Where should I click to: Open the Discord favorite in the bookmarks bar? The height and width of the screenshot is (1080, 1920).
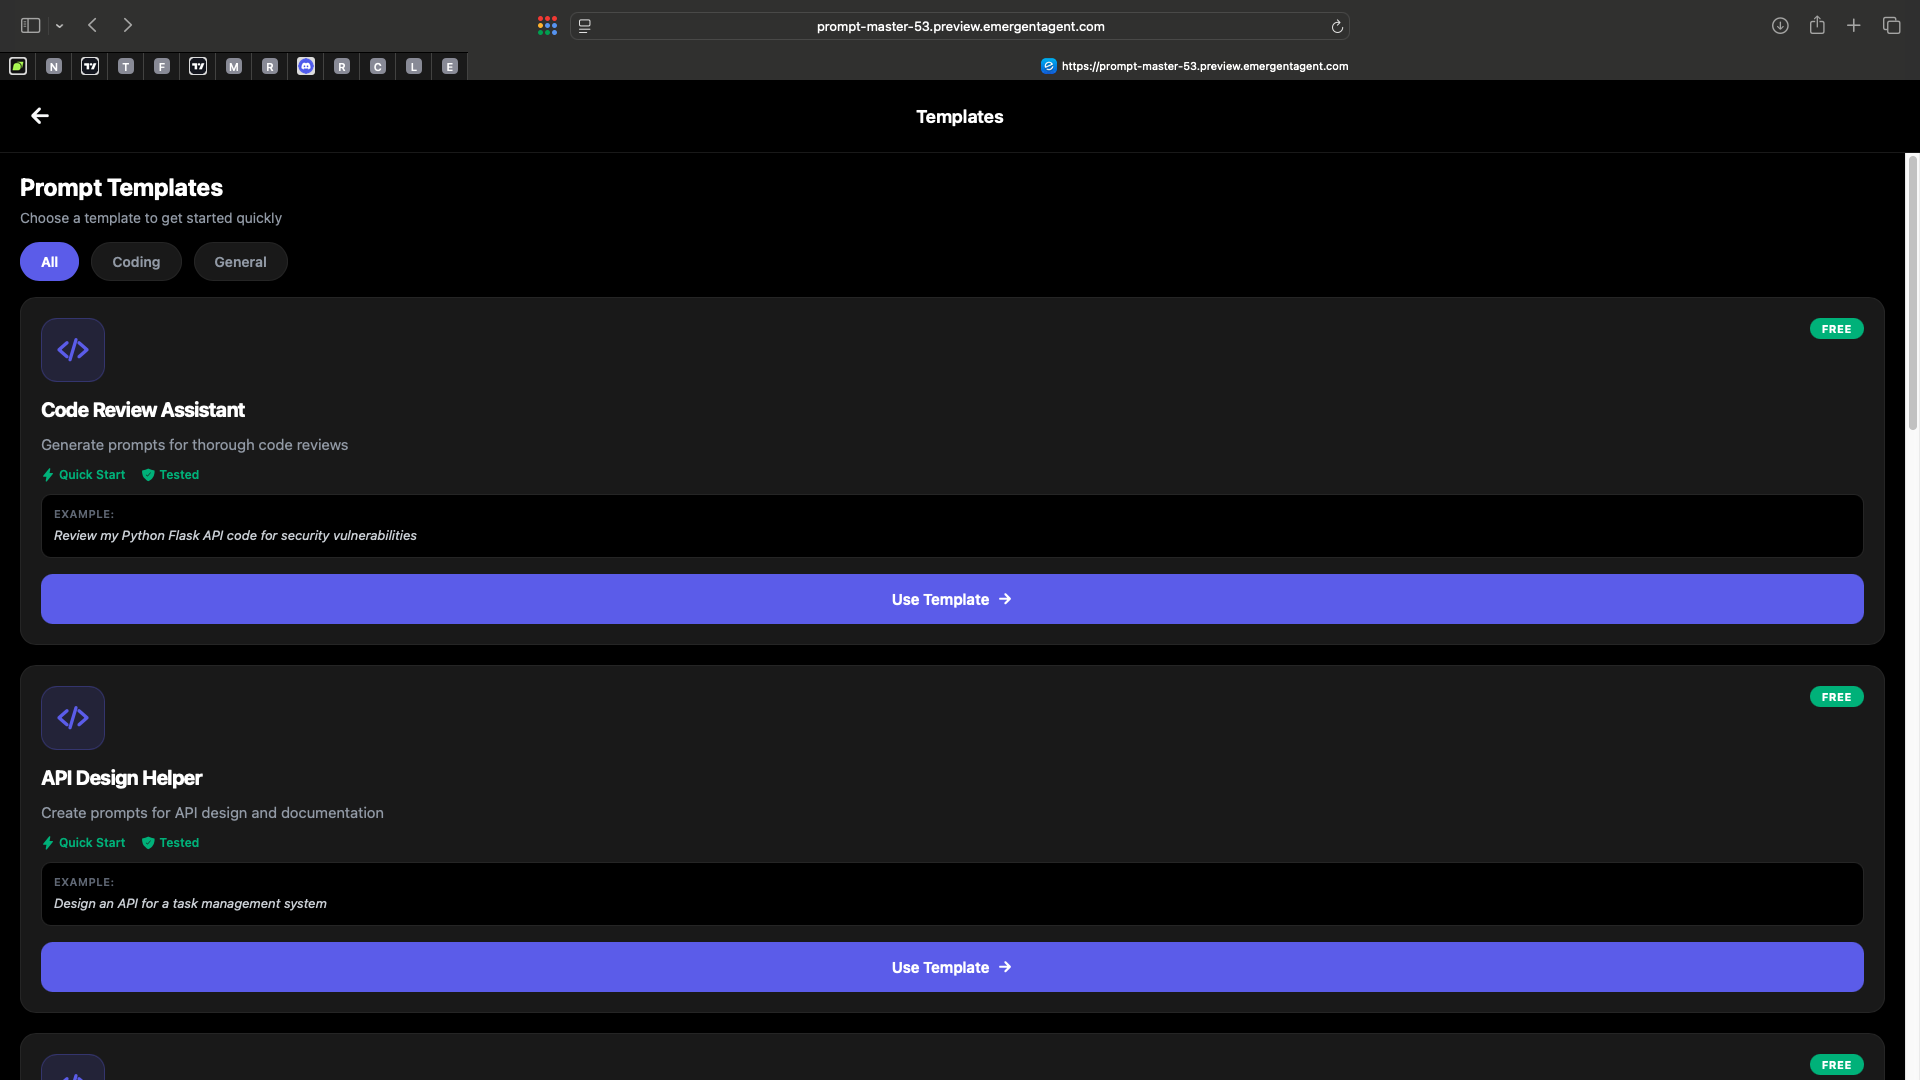pos(306,66)
